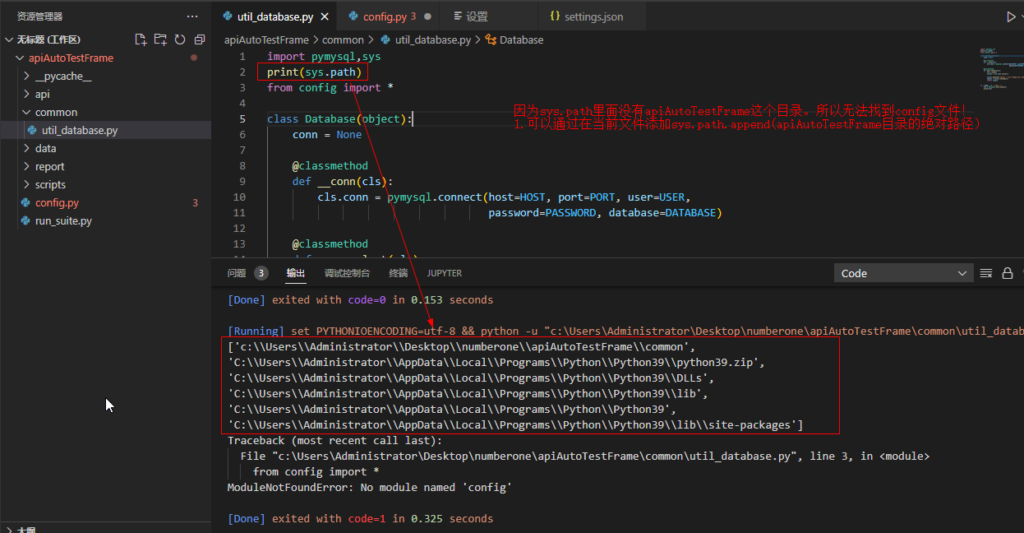Close the util_database.py editor tab
Viewport: 1024px width, 533px height.
[x=325, y=17]
